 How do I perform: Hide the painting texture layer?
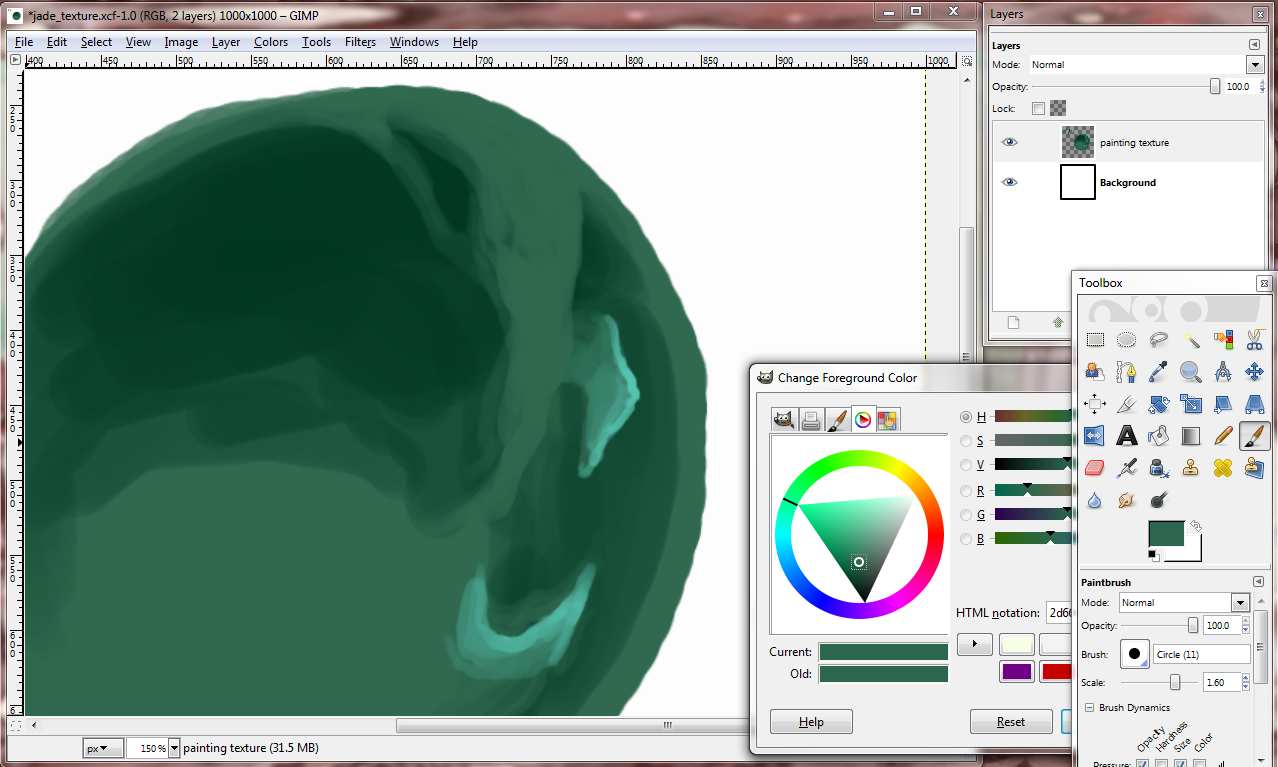point(1009,143)
